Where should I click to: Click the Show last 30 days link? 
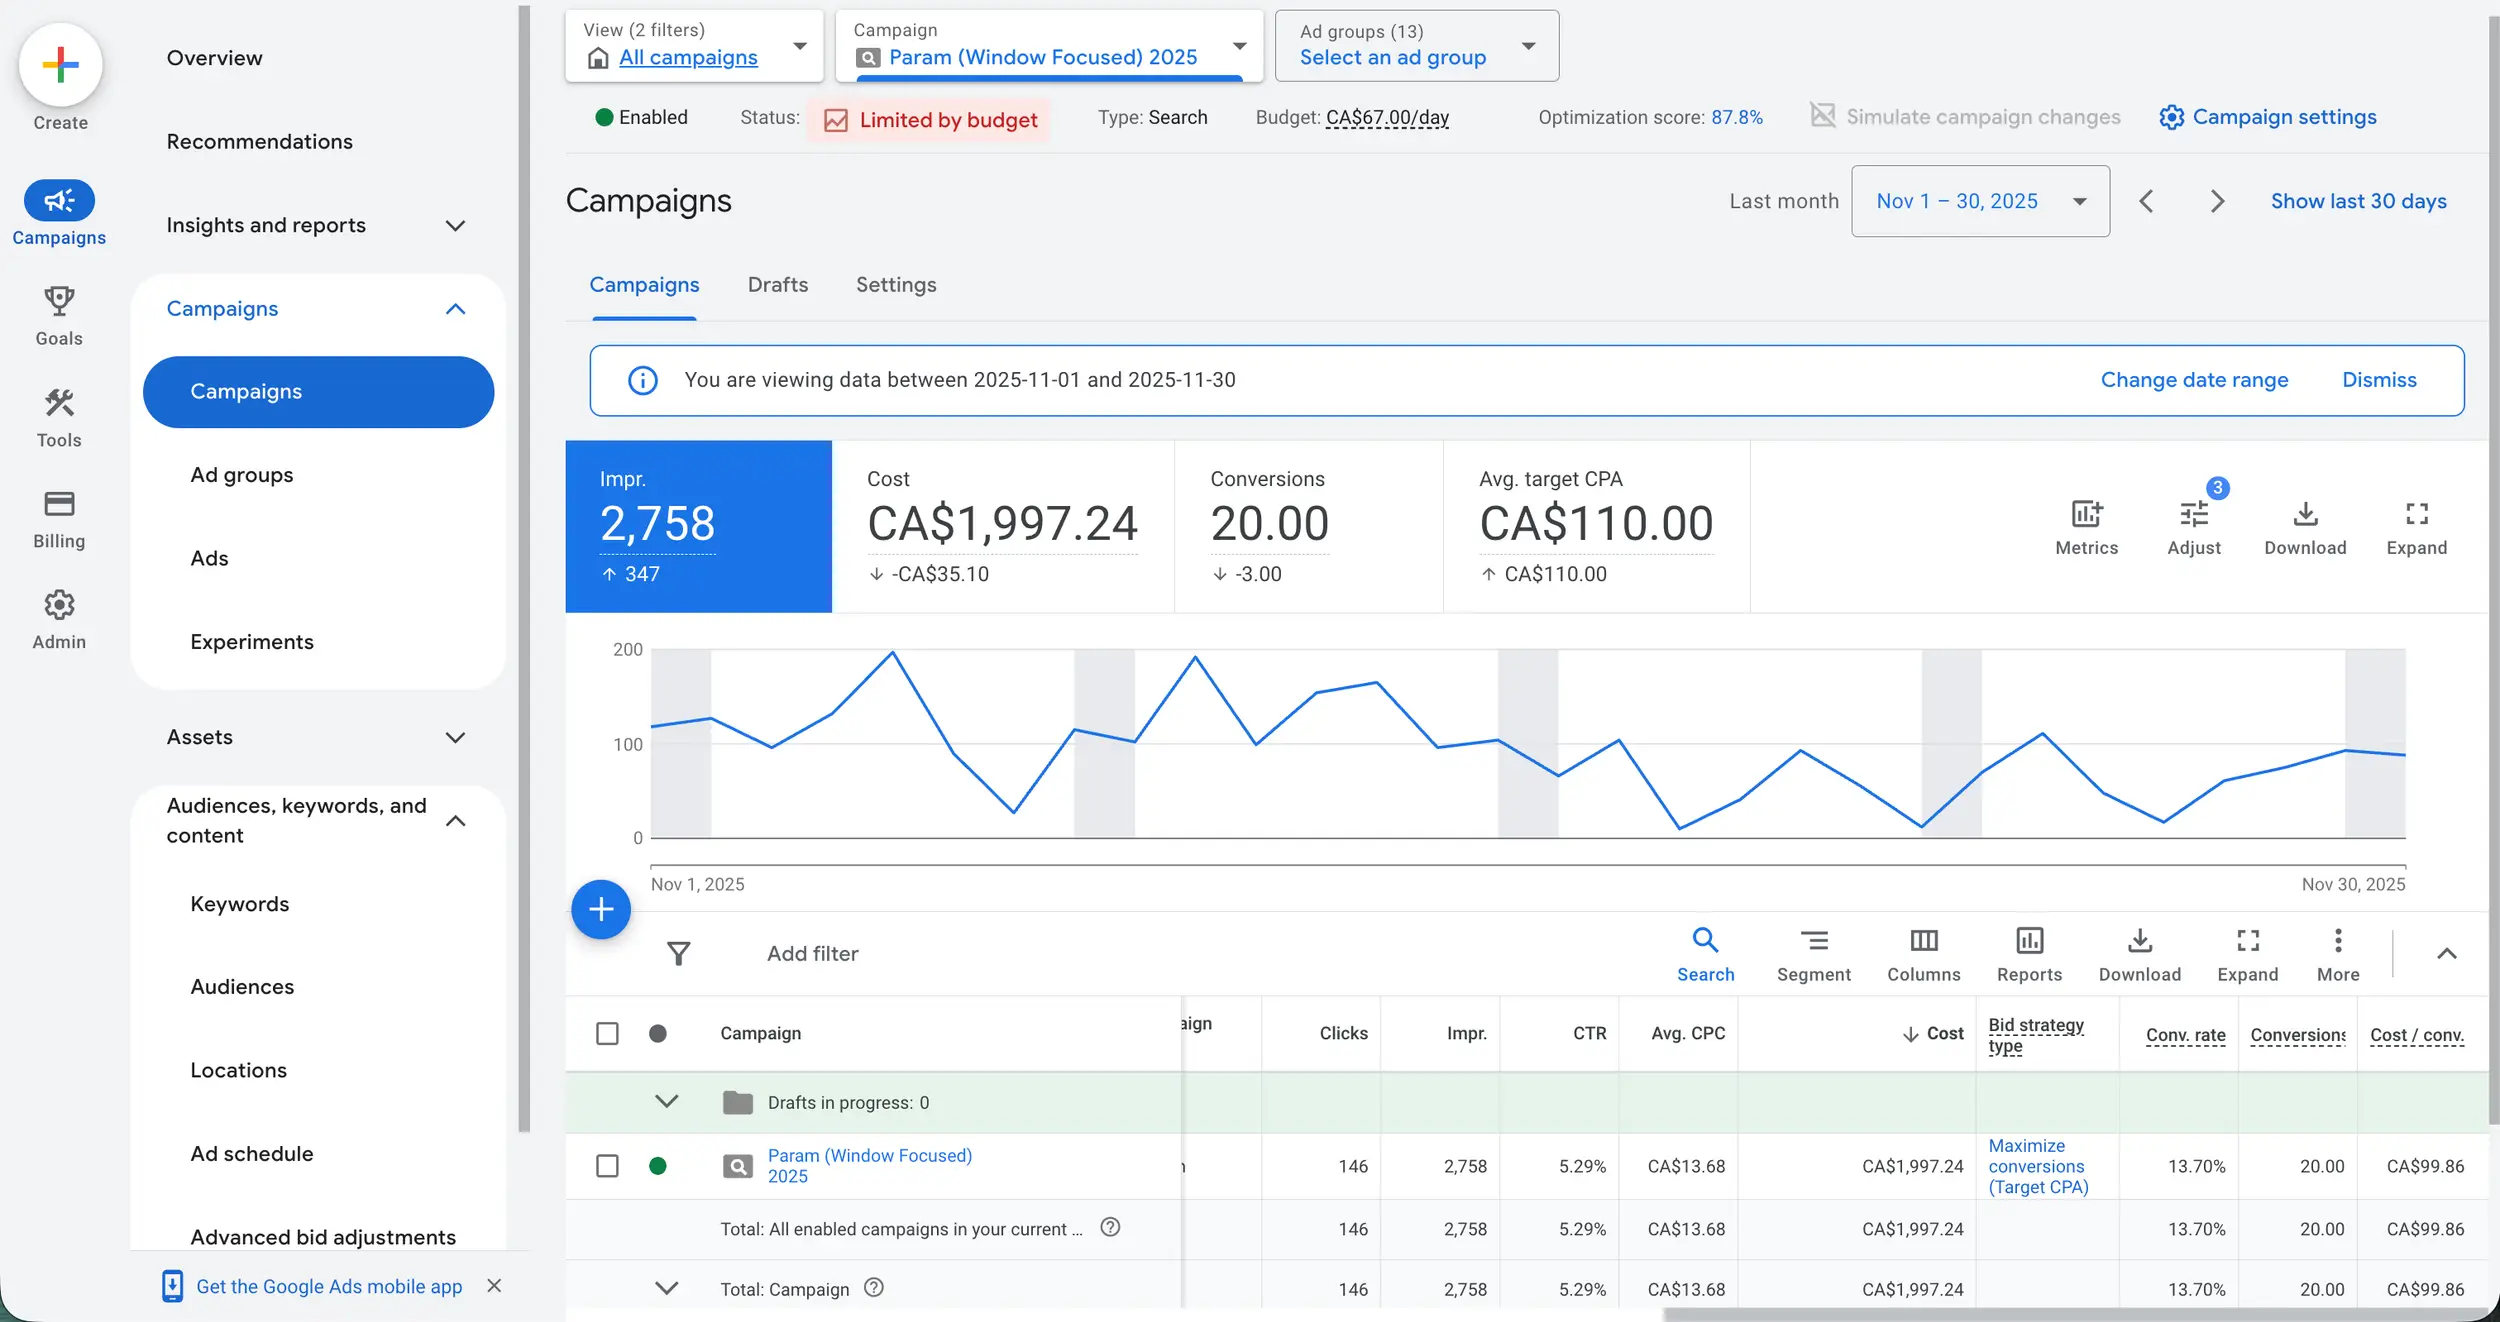pos(2358,201)
